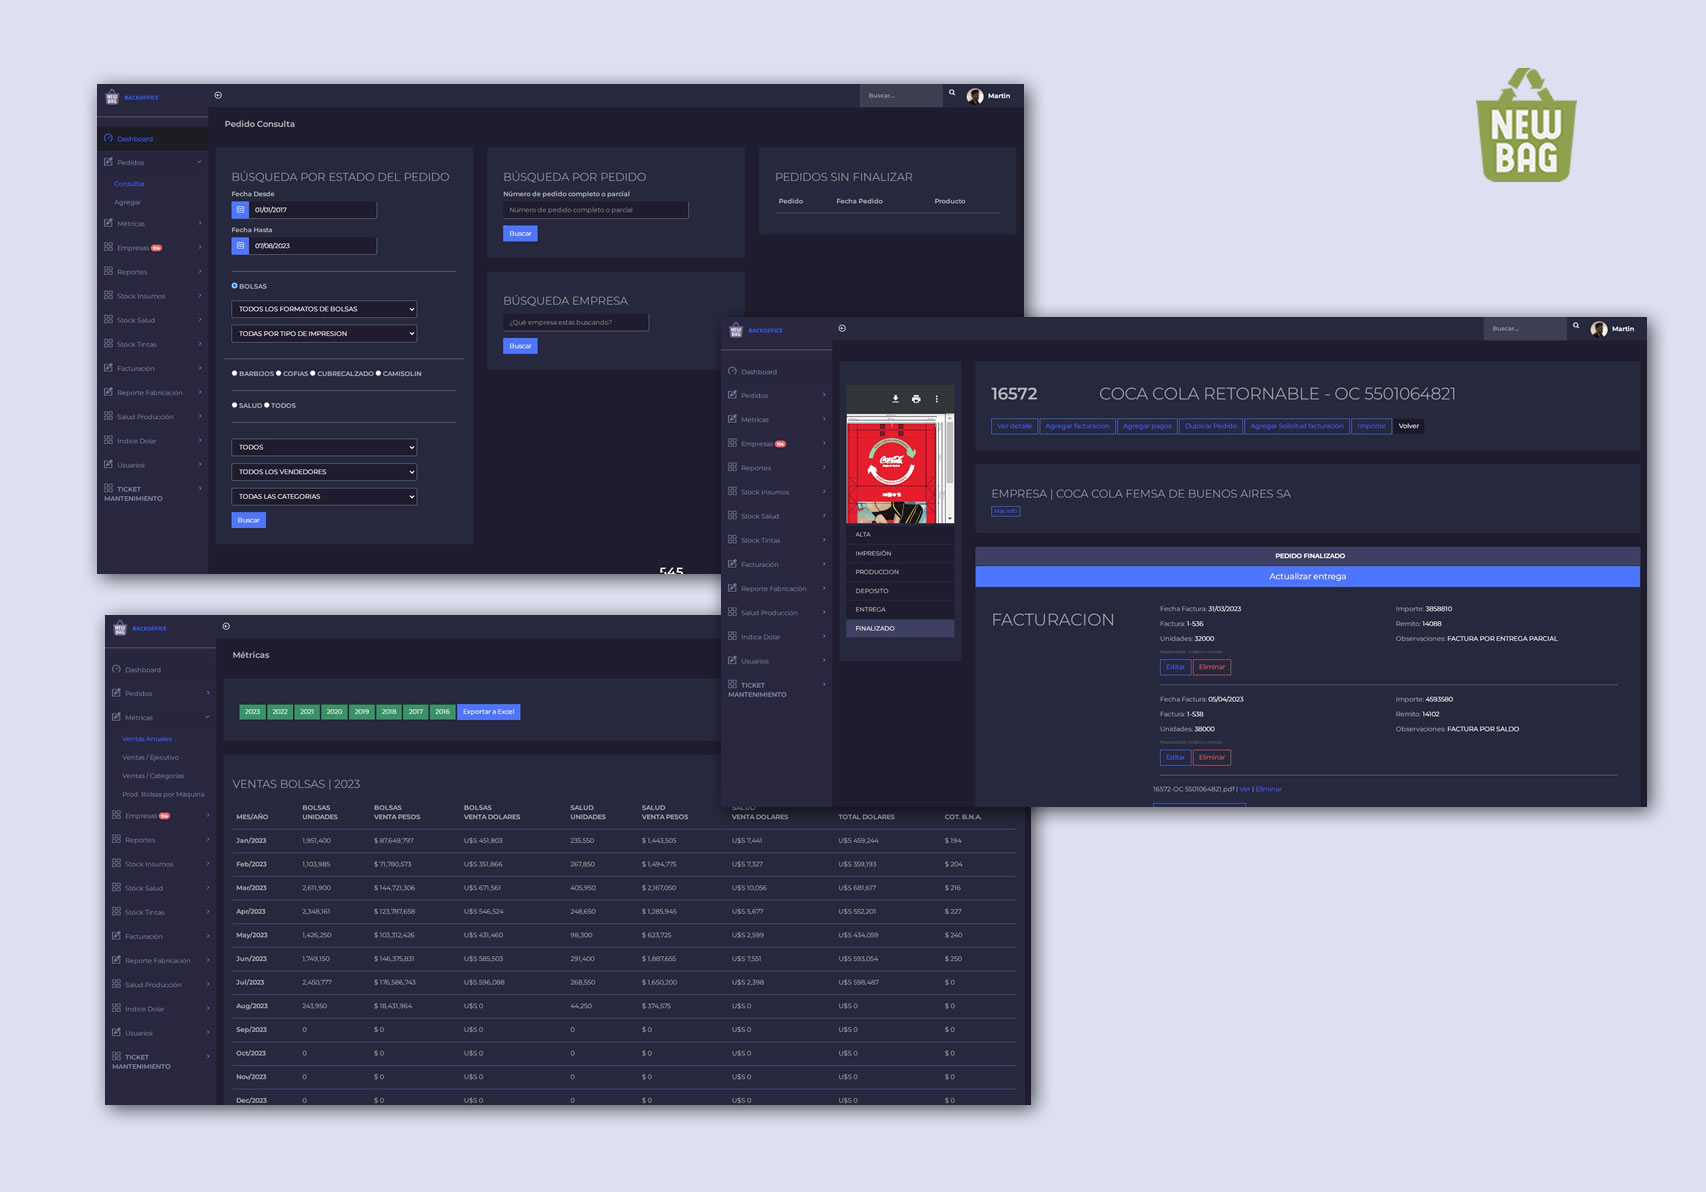Click Salud Producción icon in order 16572 sidebar
Screen dimensions: 1706x1192
click(x=732, y=612)
